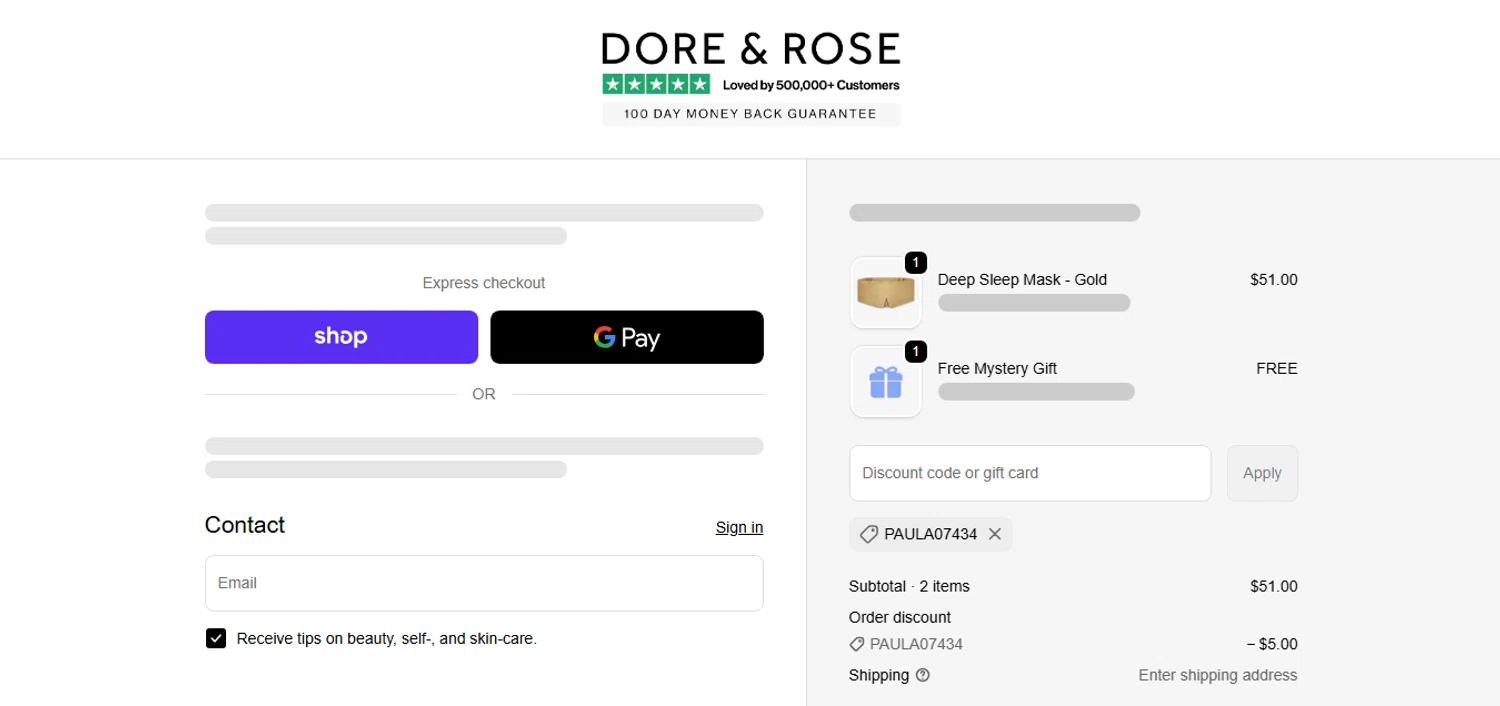The height and width of the screenshot is (706, 1500).
Task: Click the 100 Day Money Back Guarantee banner
Action: tap(751, 114)
